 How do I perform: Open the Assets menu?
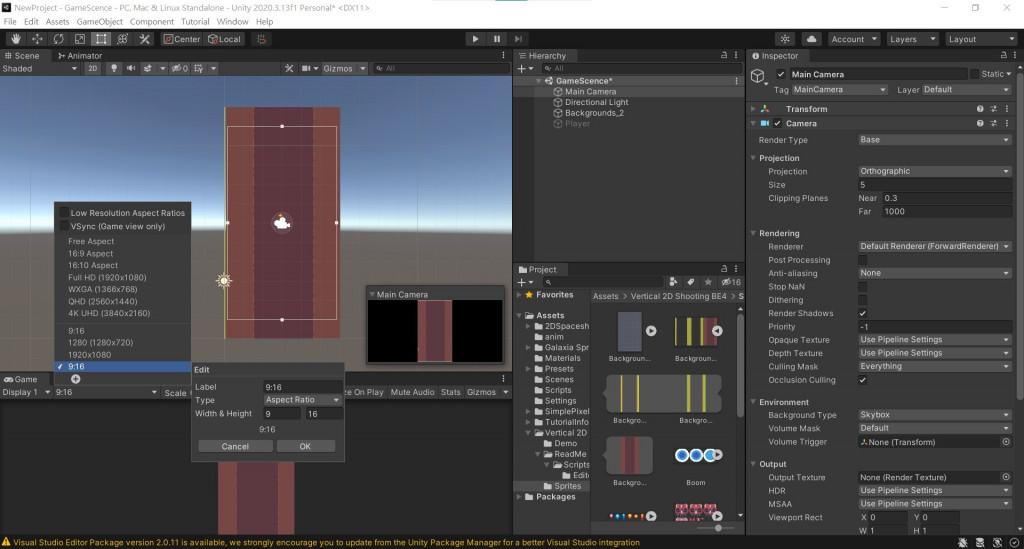[57, 22]
